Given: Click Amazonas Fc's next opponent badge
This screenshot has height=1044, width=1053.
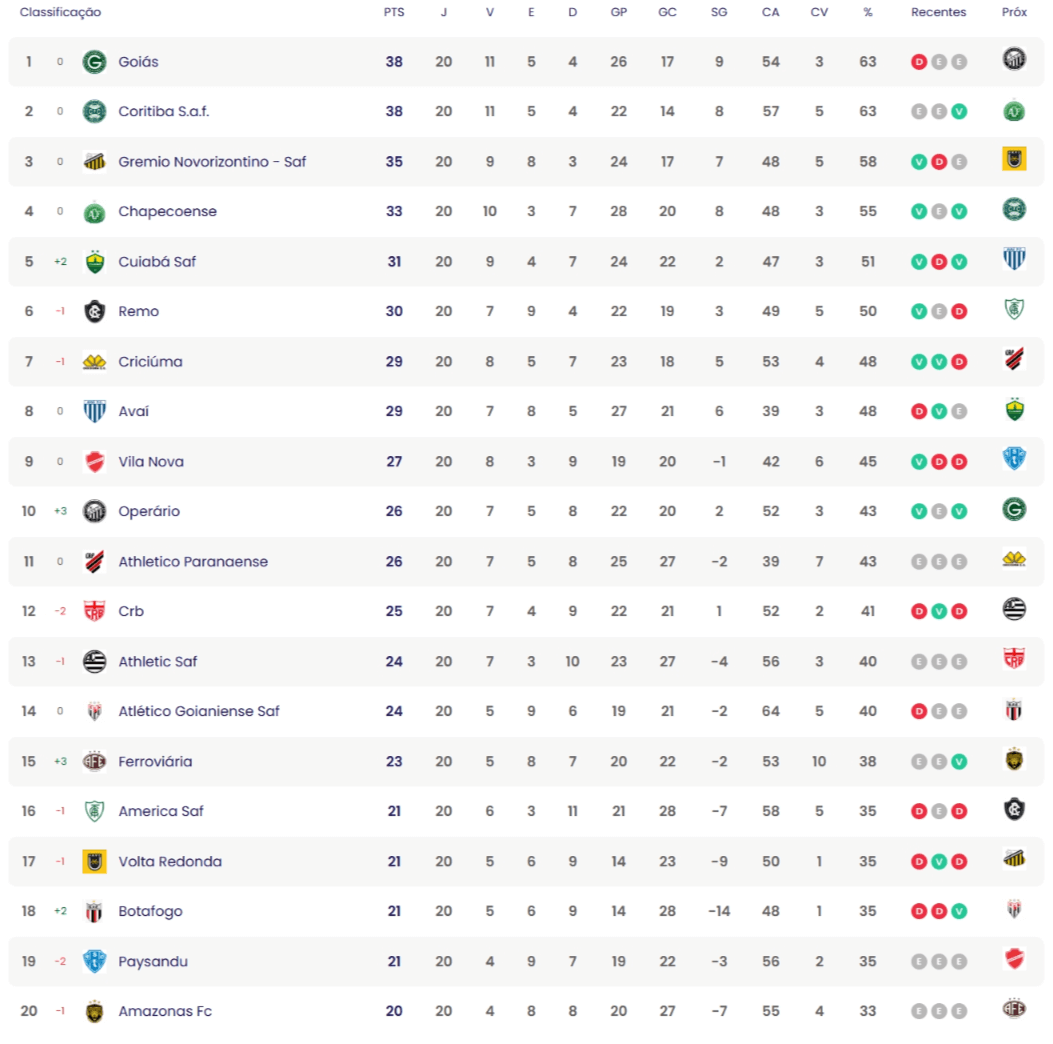Looking at the screenshot, I should 1014,1008.
